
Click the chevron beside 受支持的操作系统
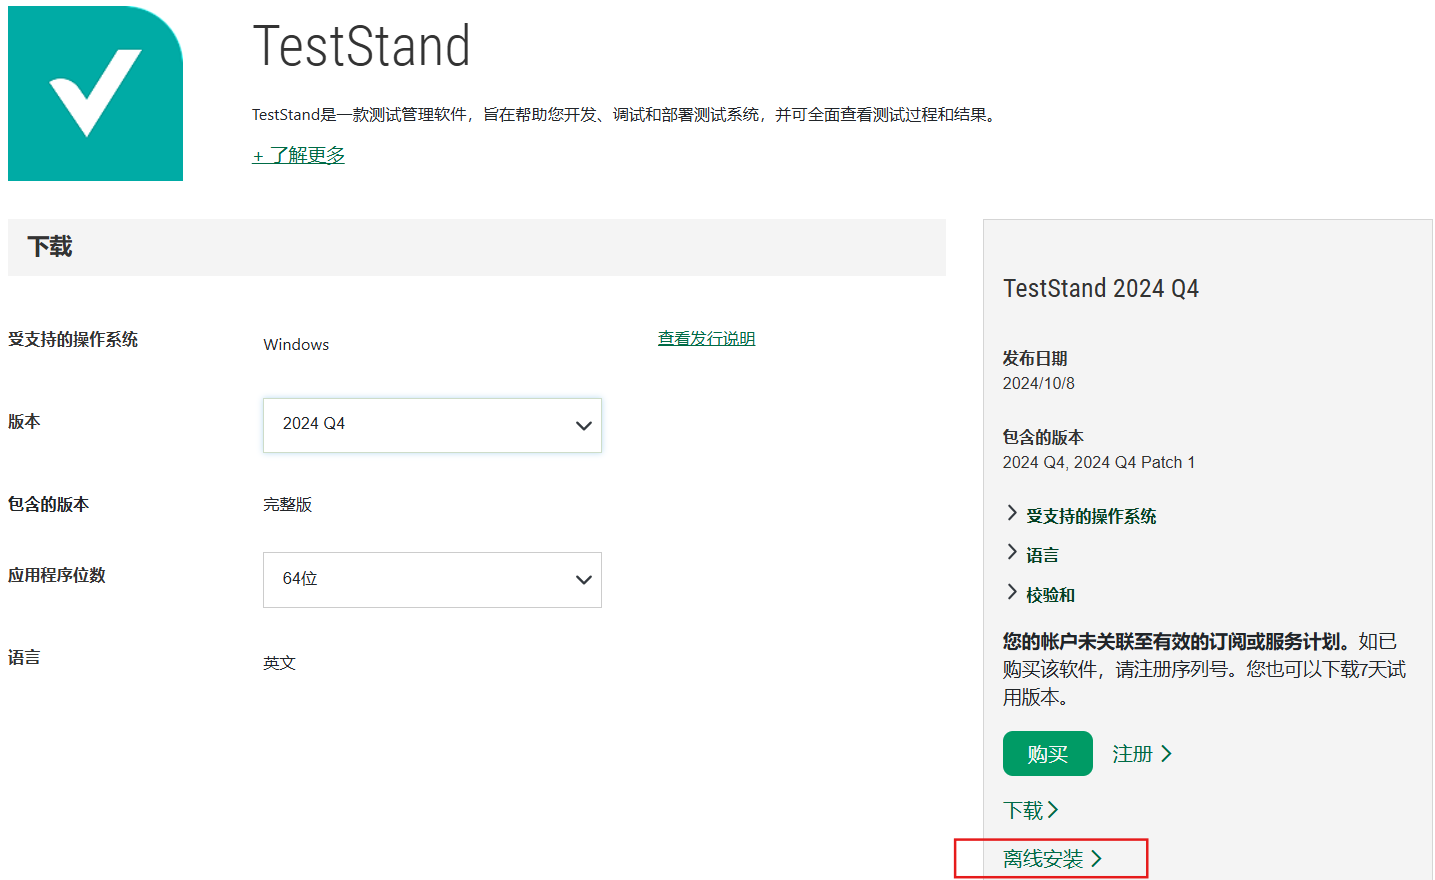pos(1012,514)
